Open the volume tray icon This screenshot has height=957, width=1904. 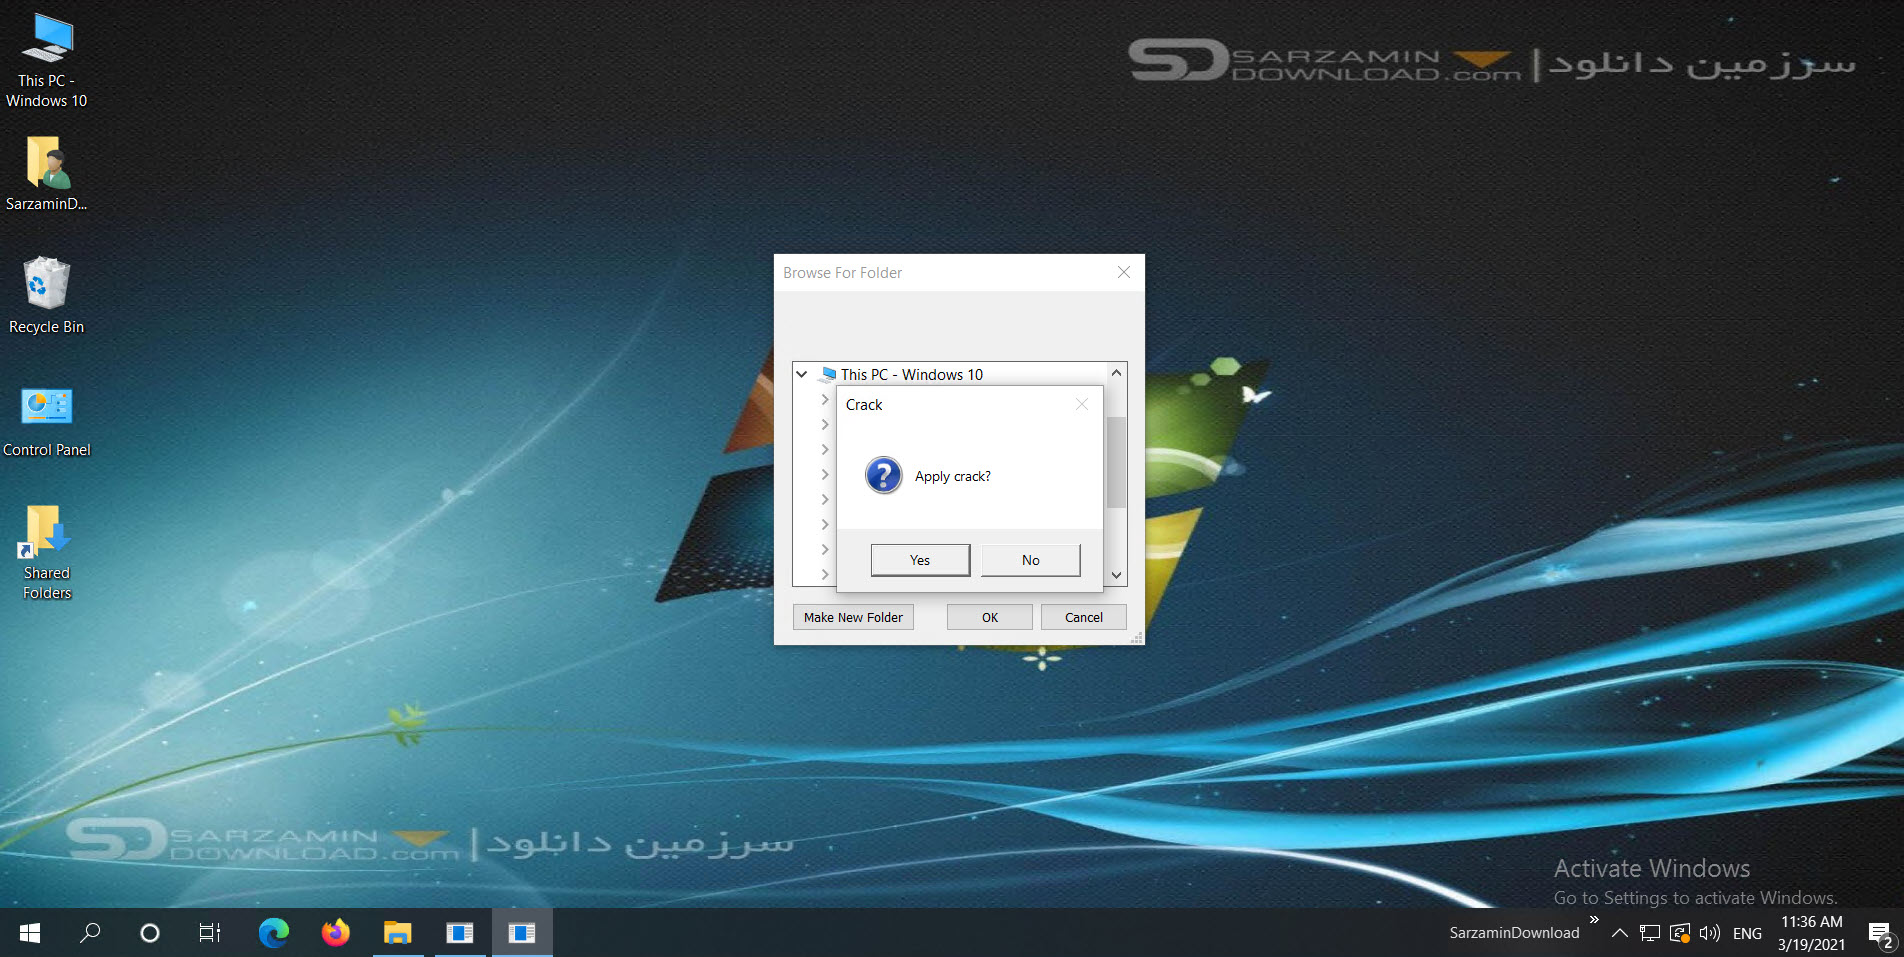click(1710, 933)
